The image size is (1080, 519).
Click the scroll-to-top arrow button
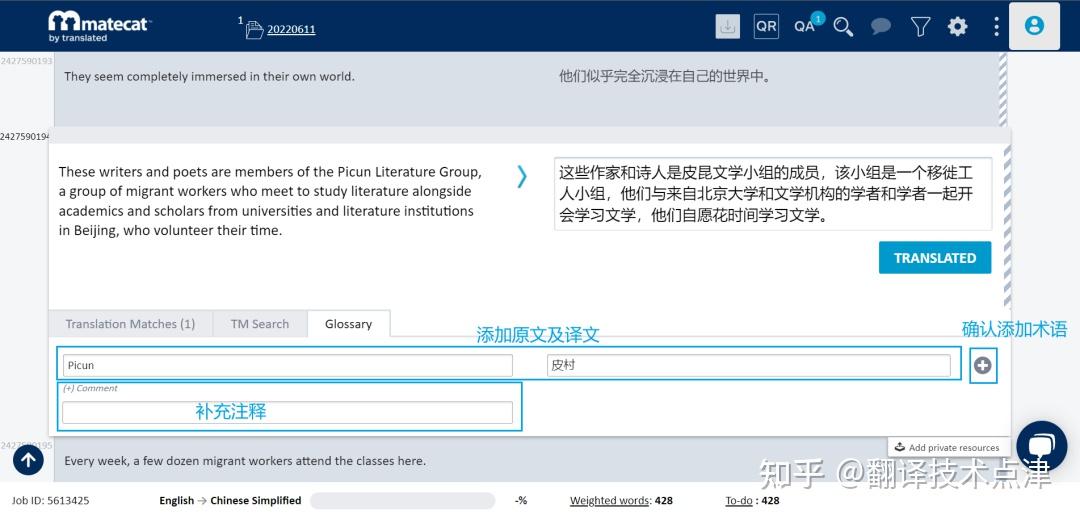click(28, 460)
